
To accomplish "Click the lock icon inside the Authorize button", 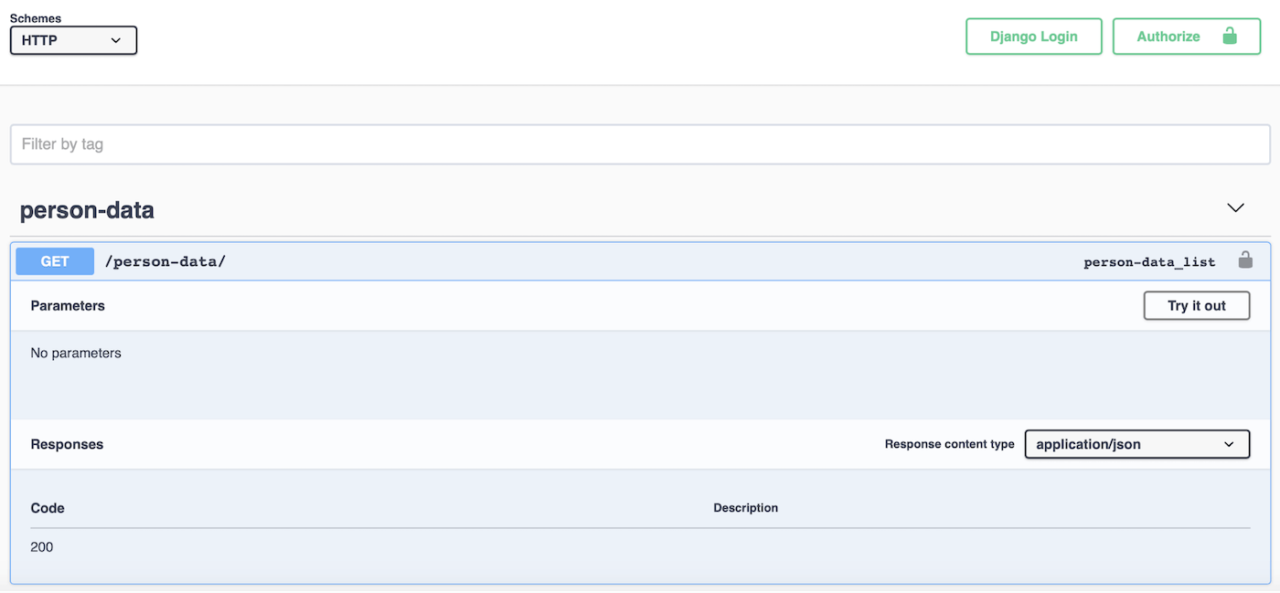I will [1229, 36].
